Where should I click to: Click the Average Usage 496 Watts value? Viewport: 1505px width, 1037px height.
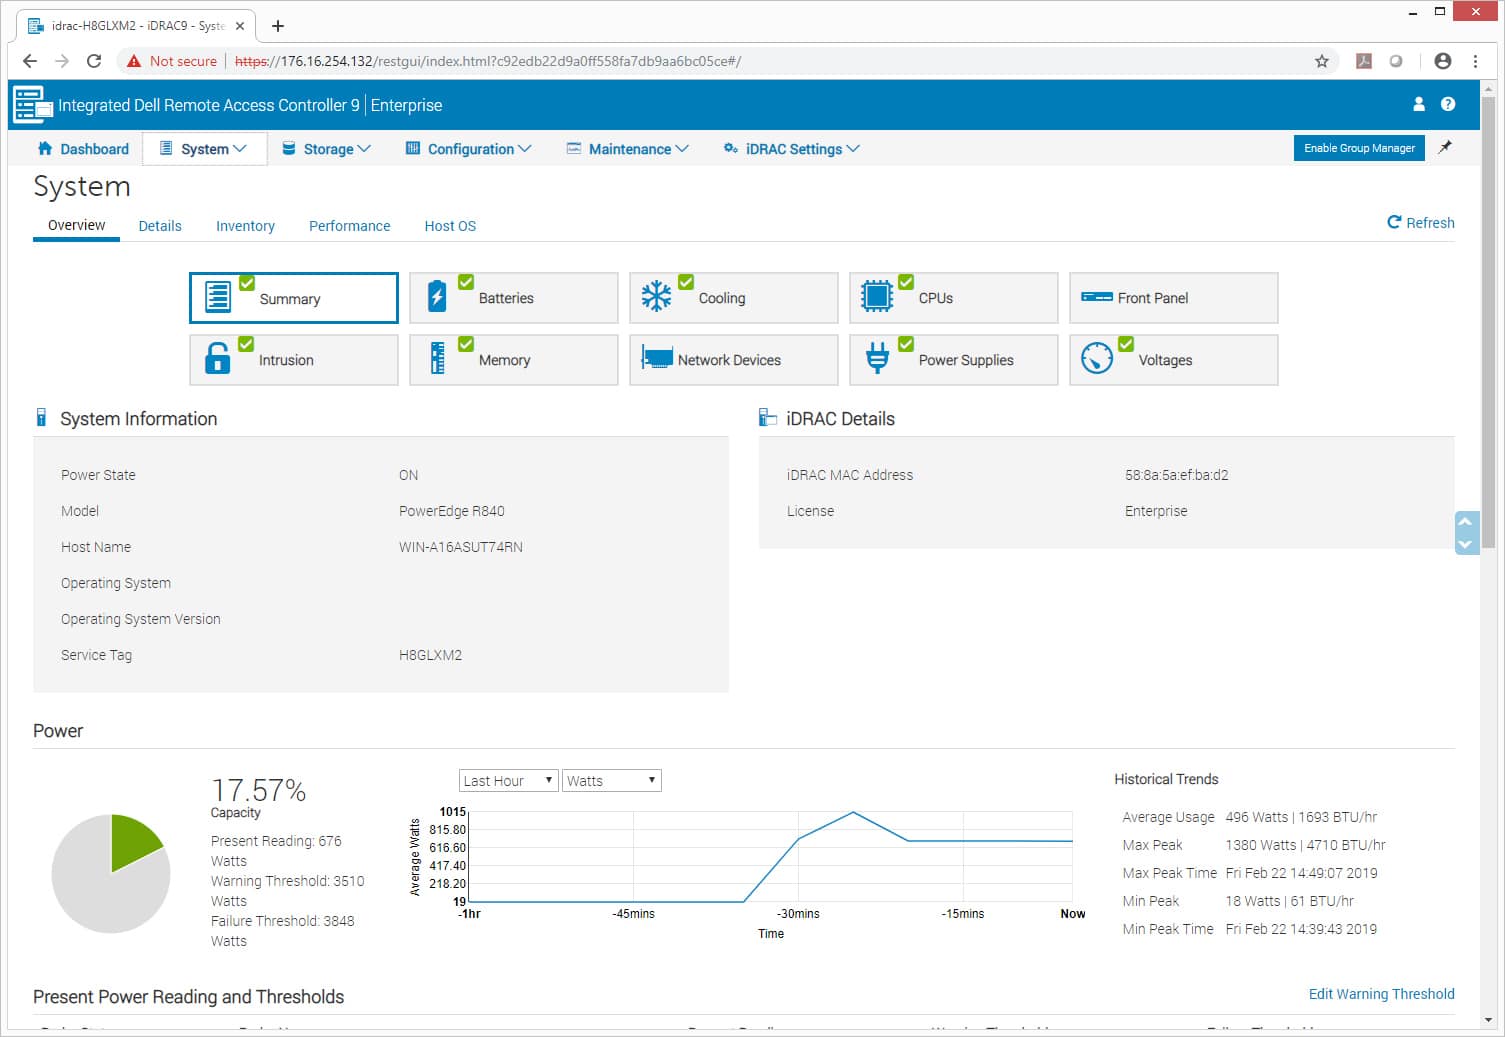point(1301,817)
